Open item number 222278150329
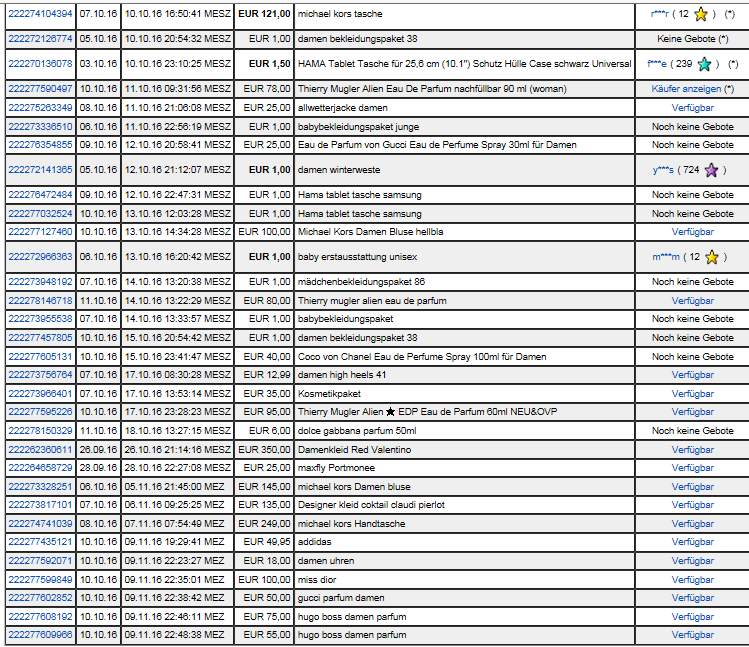Screen dimensions: 749x647 (40, 431)
